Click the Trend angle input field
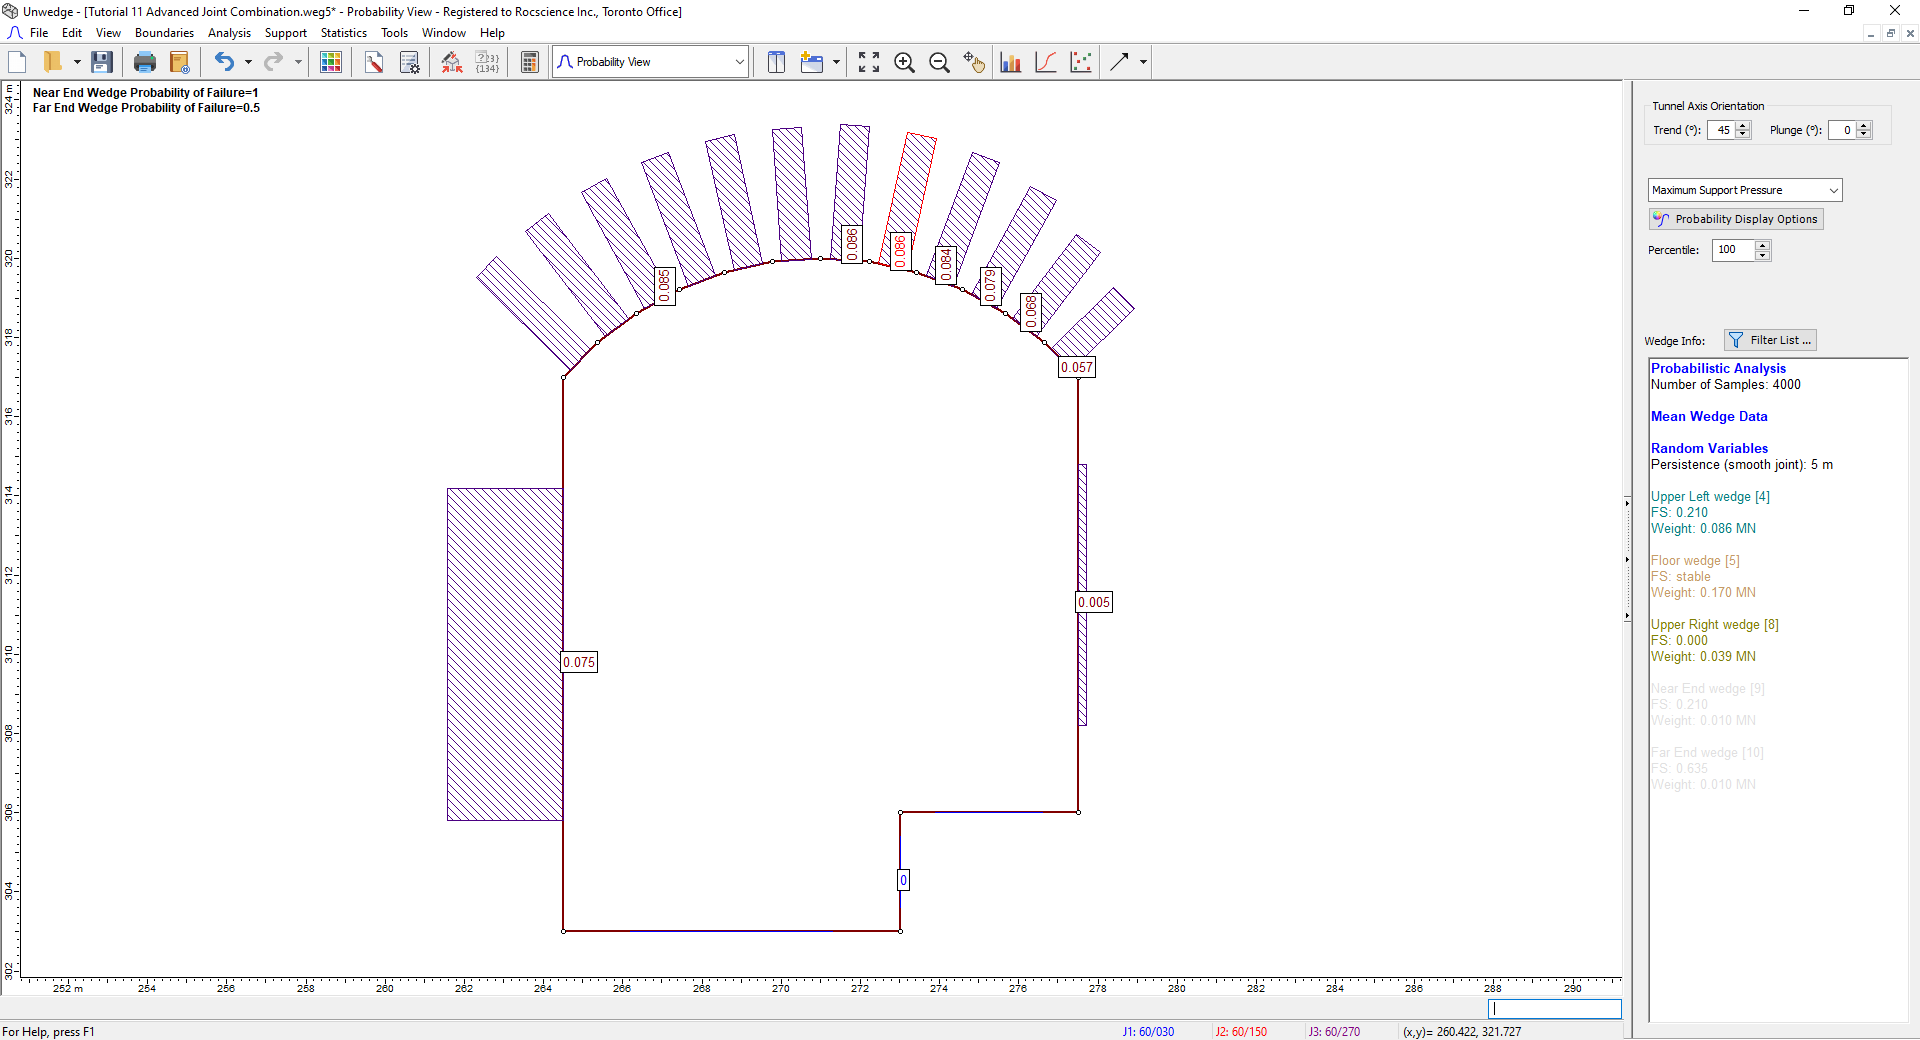Screen dimensions: 1920x1040 click(x=1722, y=130)
